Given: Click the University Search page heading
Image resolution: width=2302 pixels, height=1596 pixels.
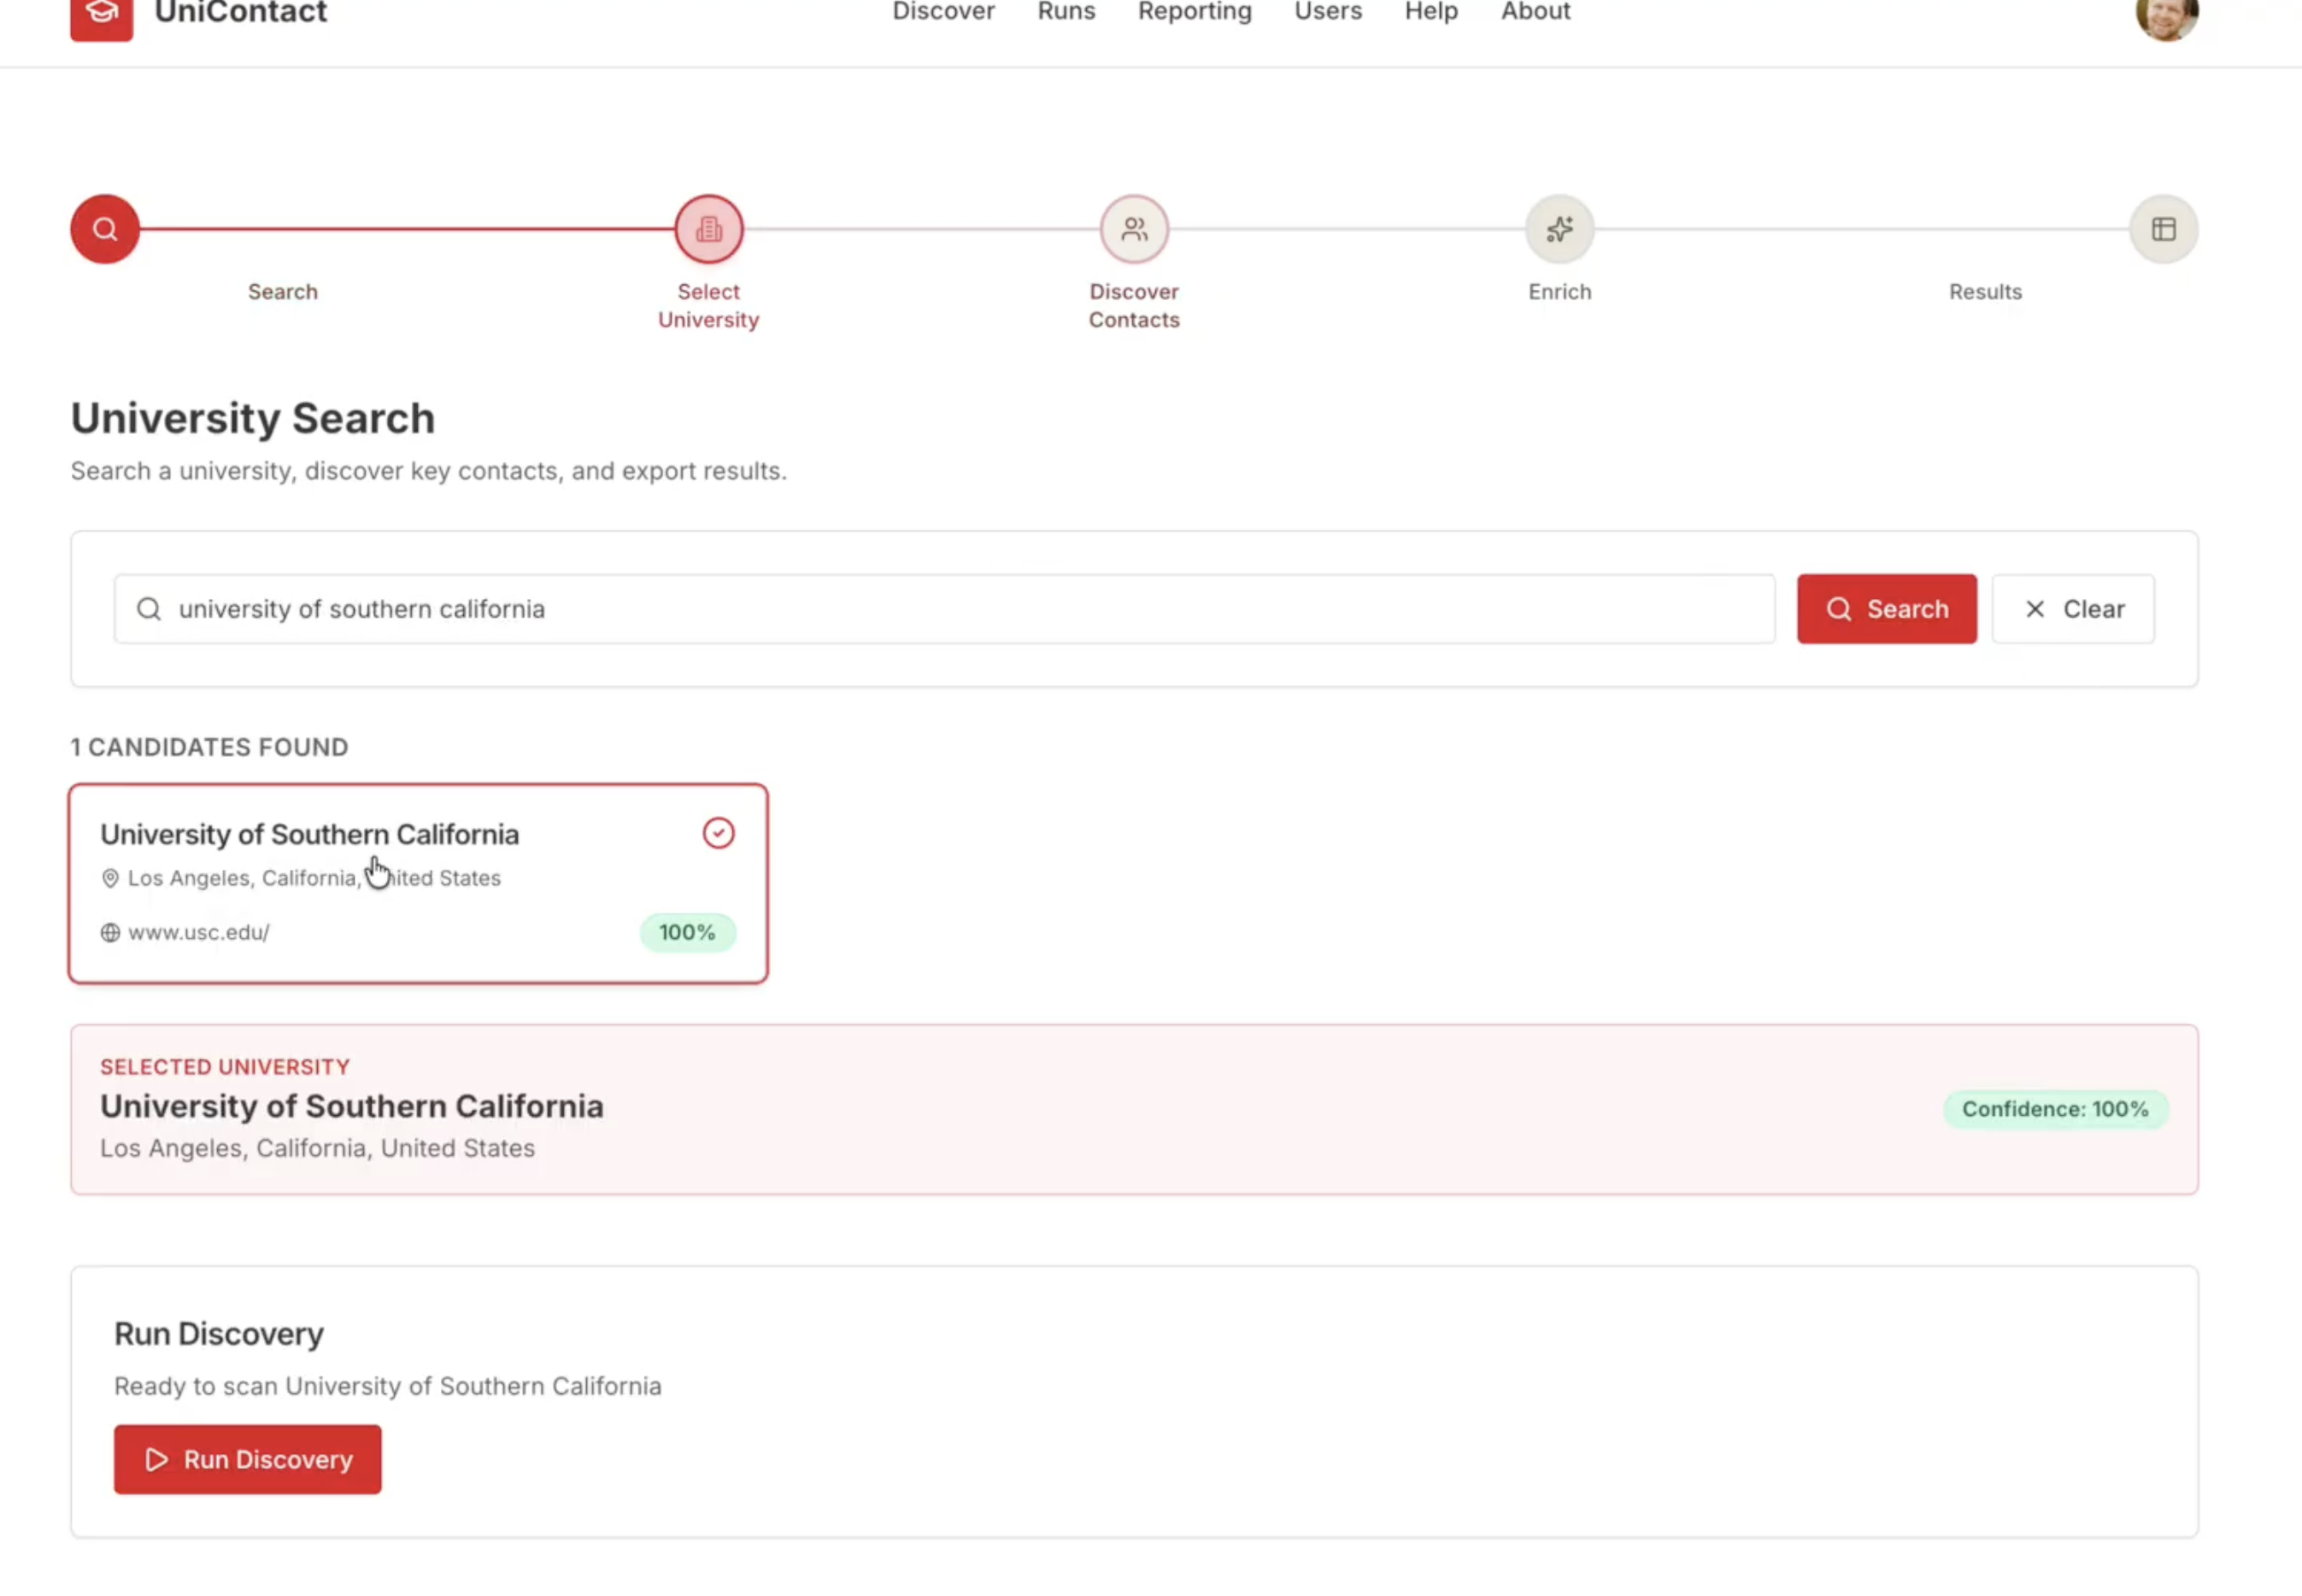Looking at the screenshot, I should [x=252, y=418].
